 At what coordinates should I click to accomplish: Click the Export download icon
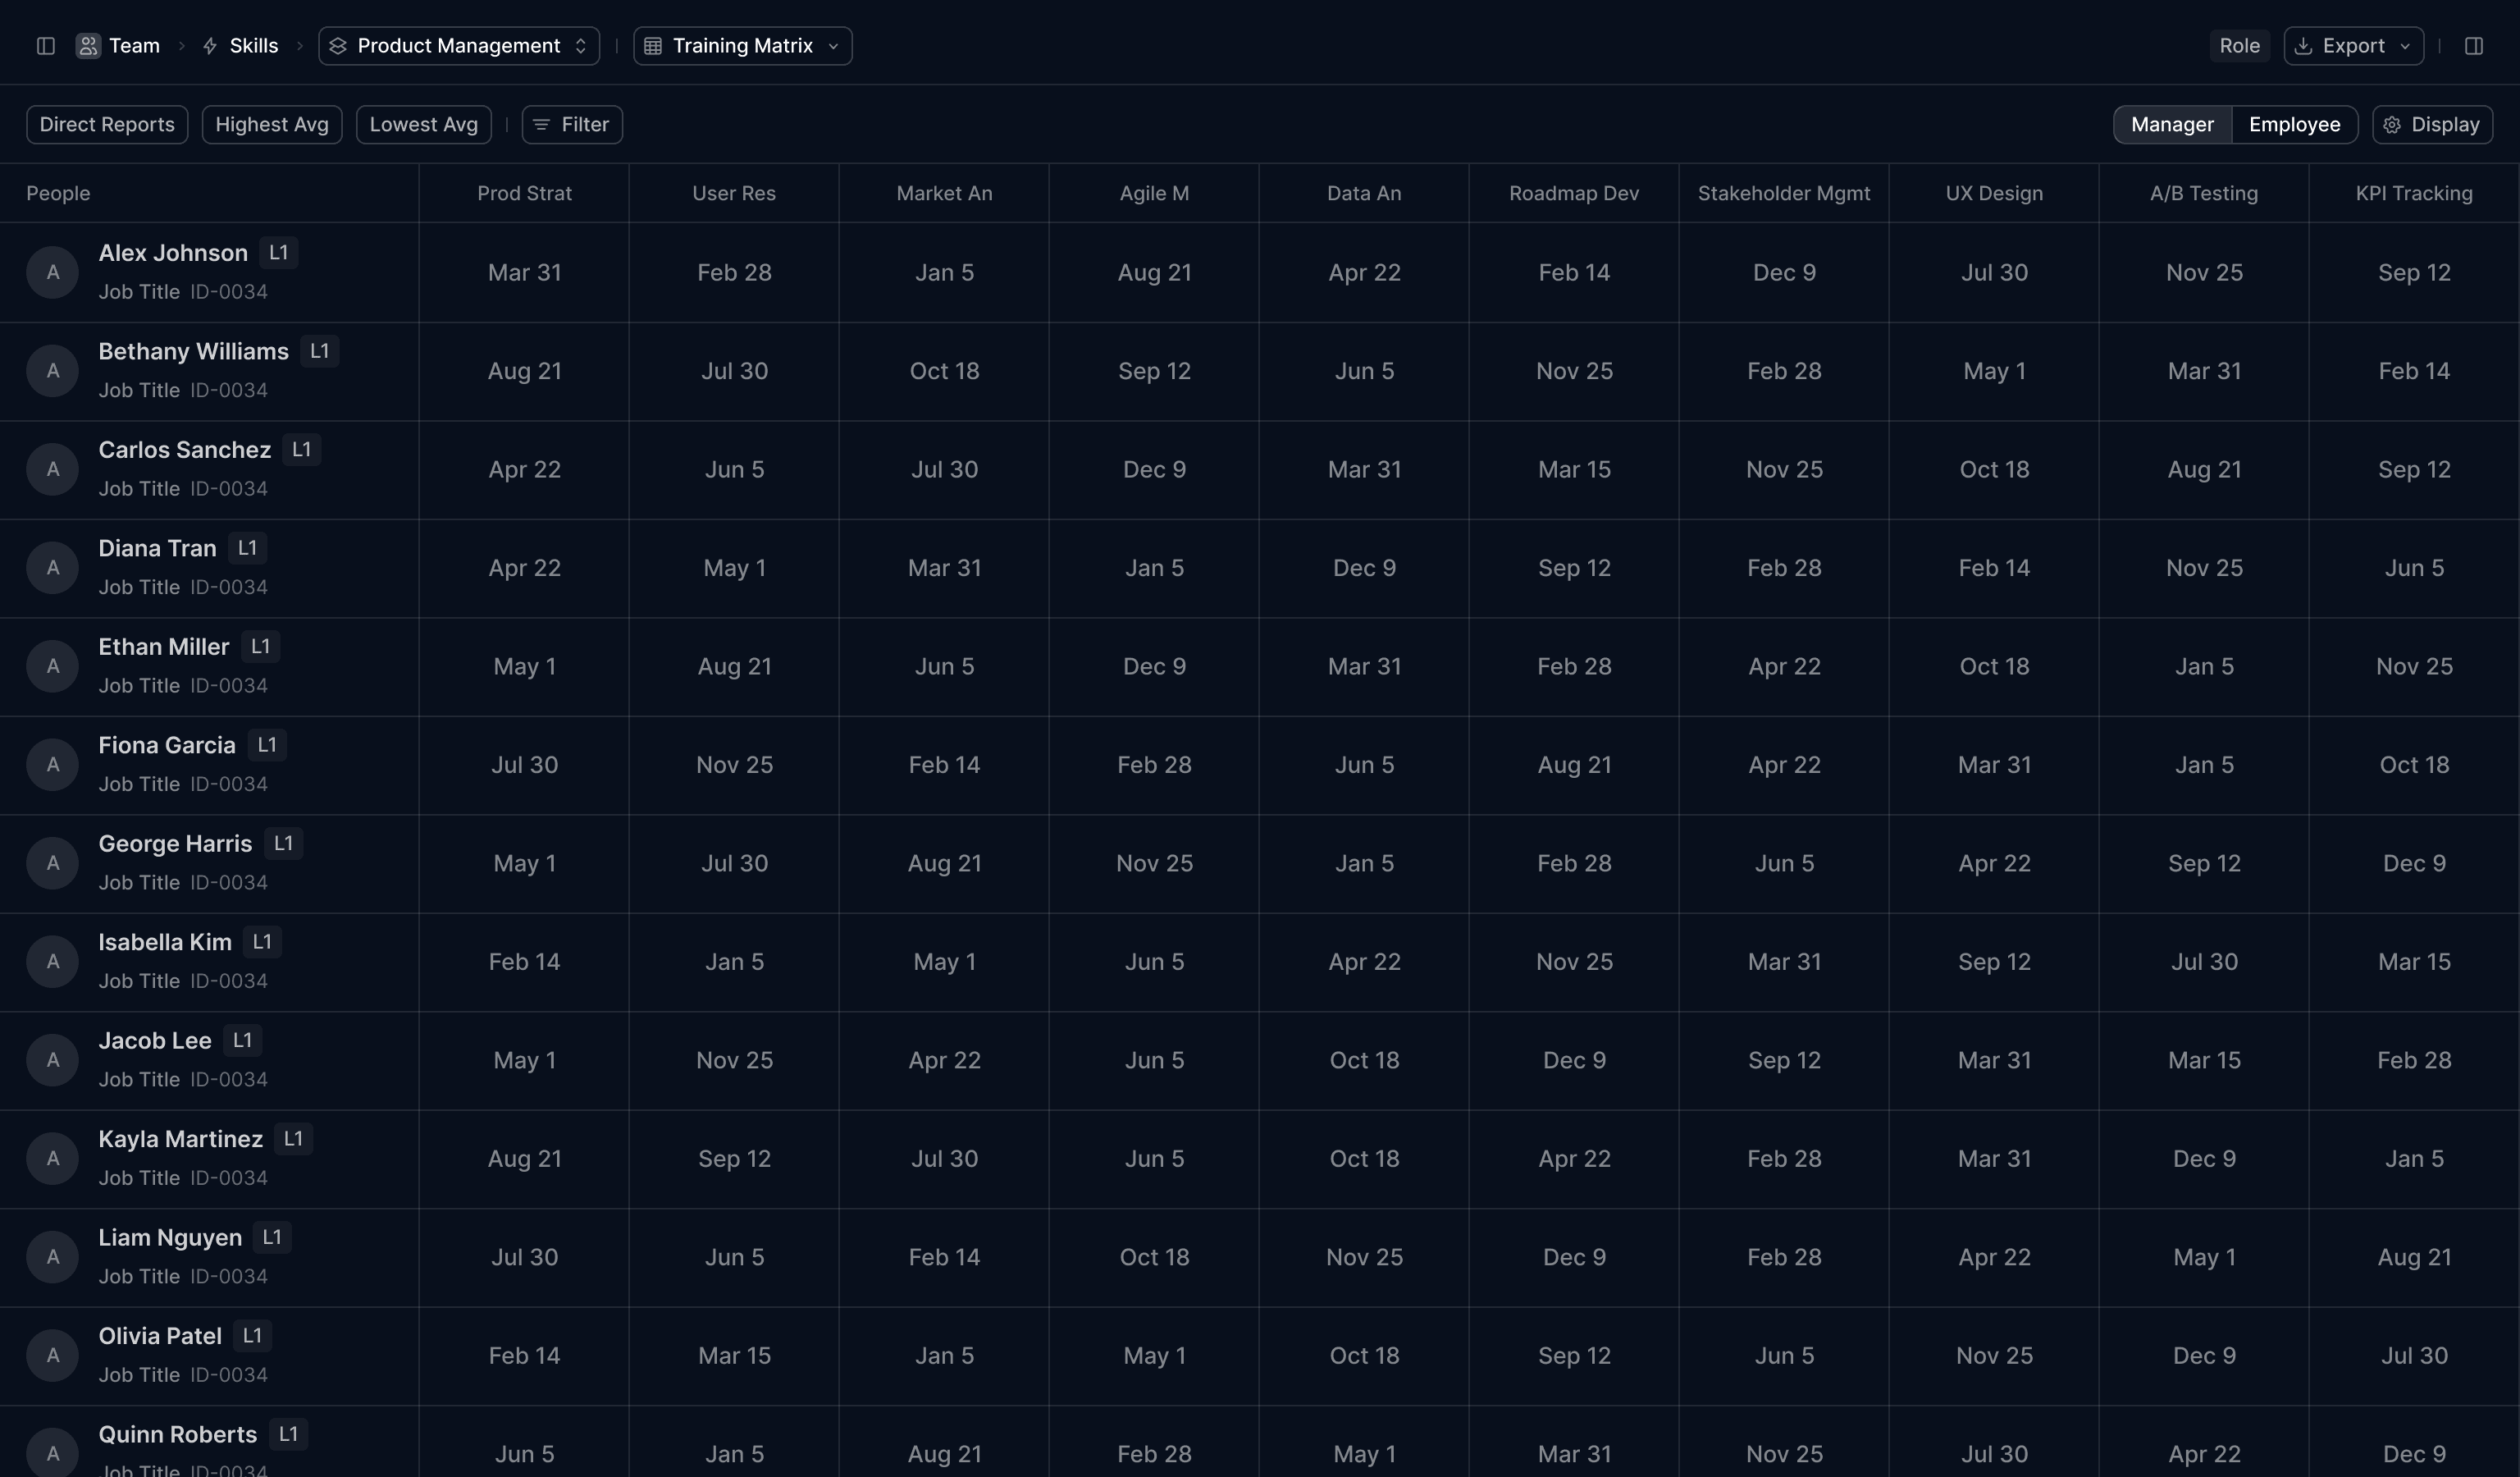[2303, 46]
